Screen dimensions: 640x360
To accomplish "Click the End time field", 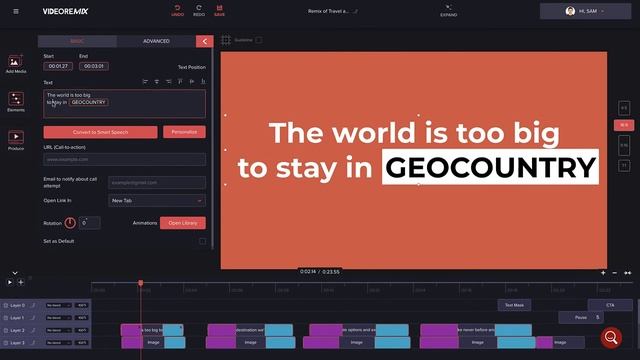I will 94,66.
